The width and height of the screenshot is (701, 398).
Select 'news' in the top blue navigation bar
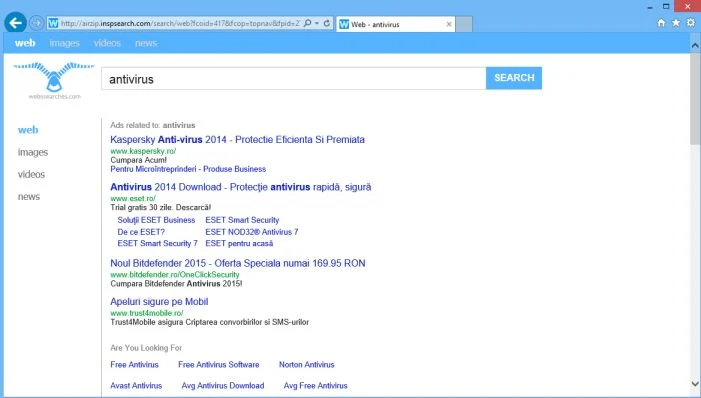tap(146, 43)
